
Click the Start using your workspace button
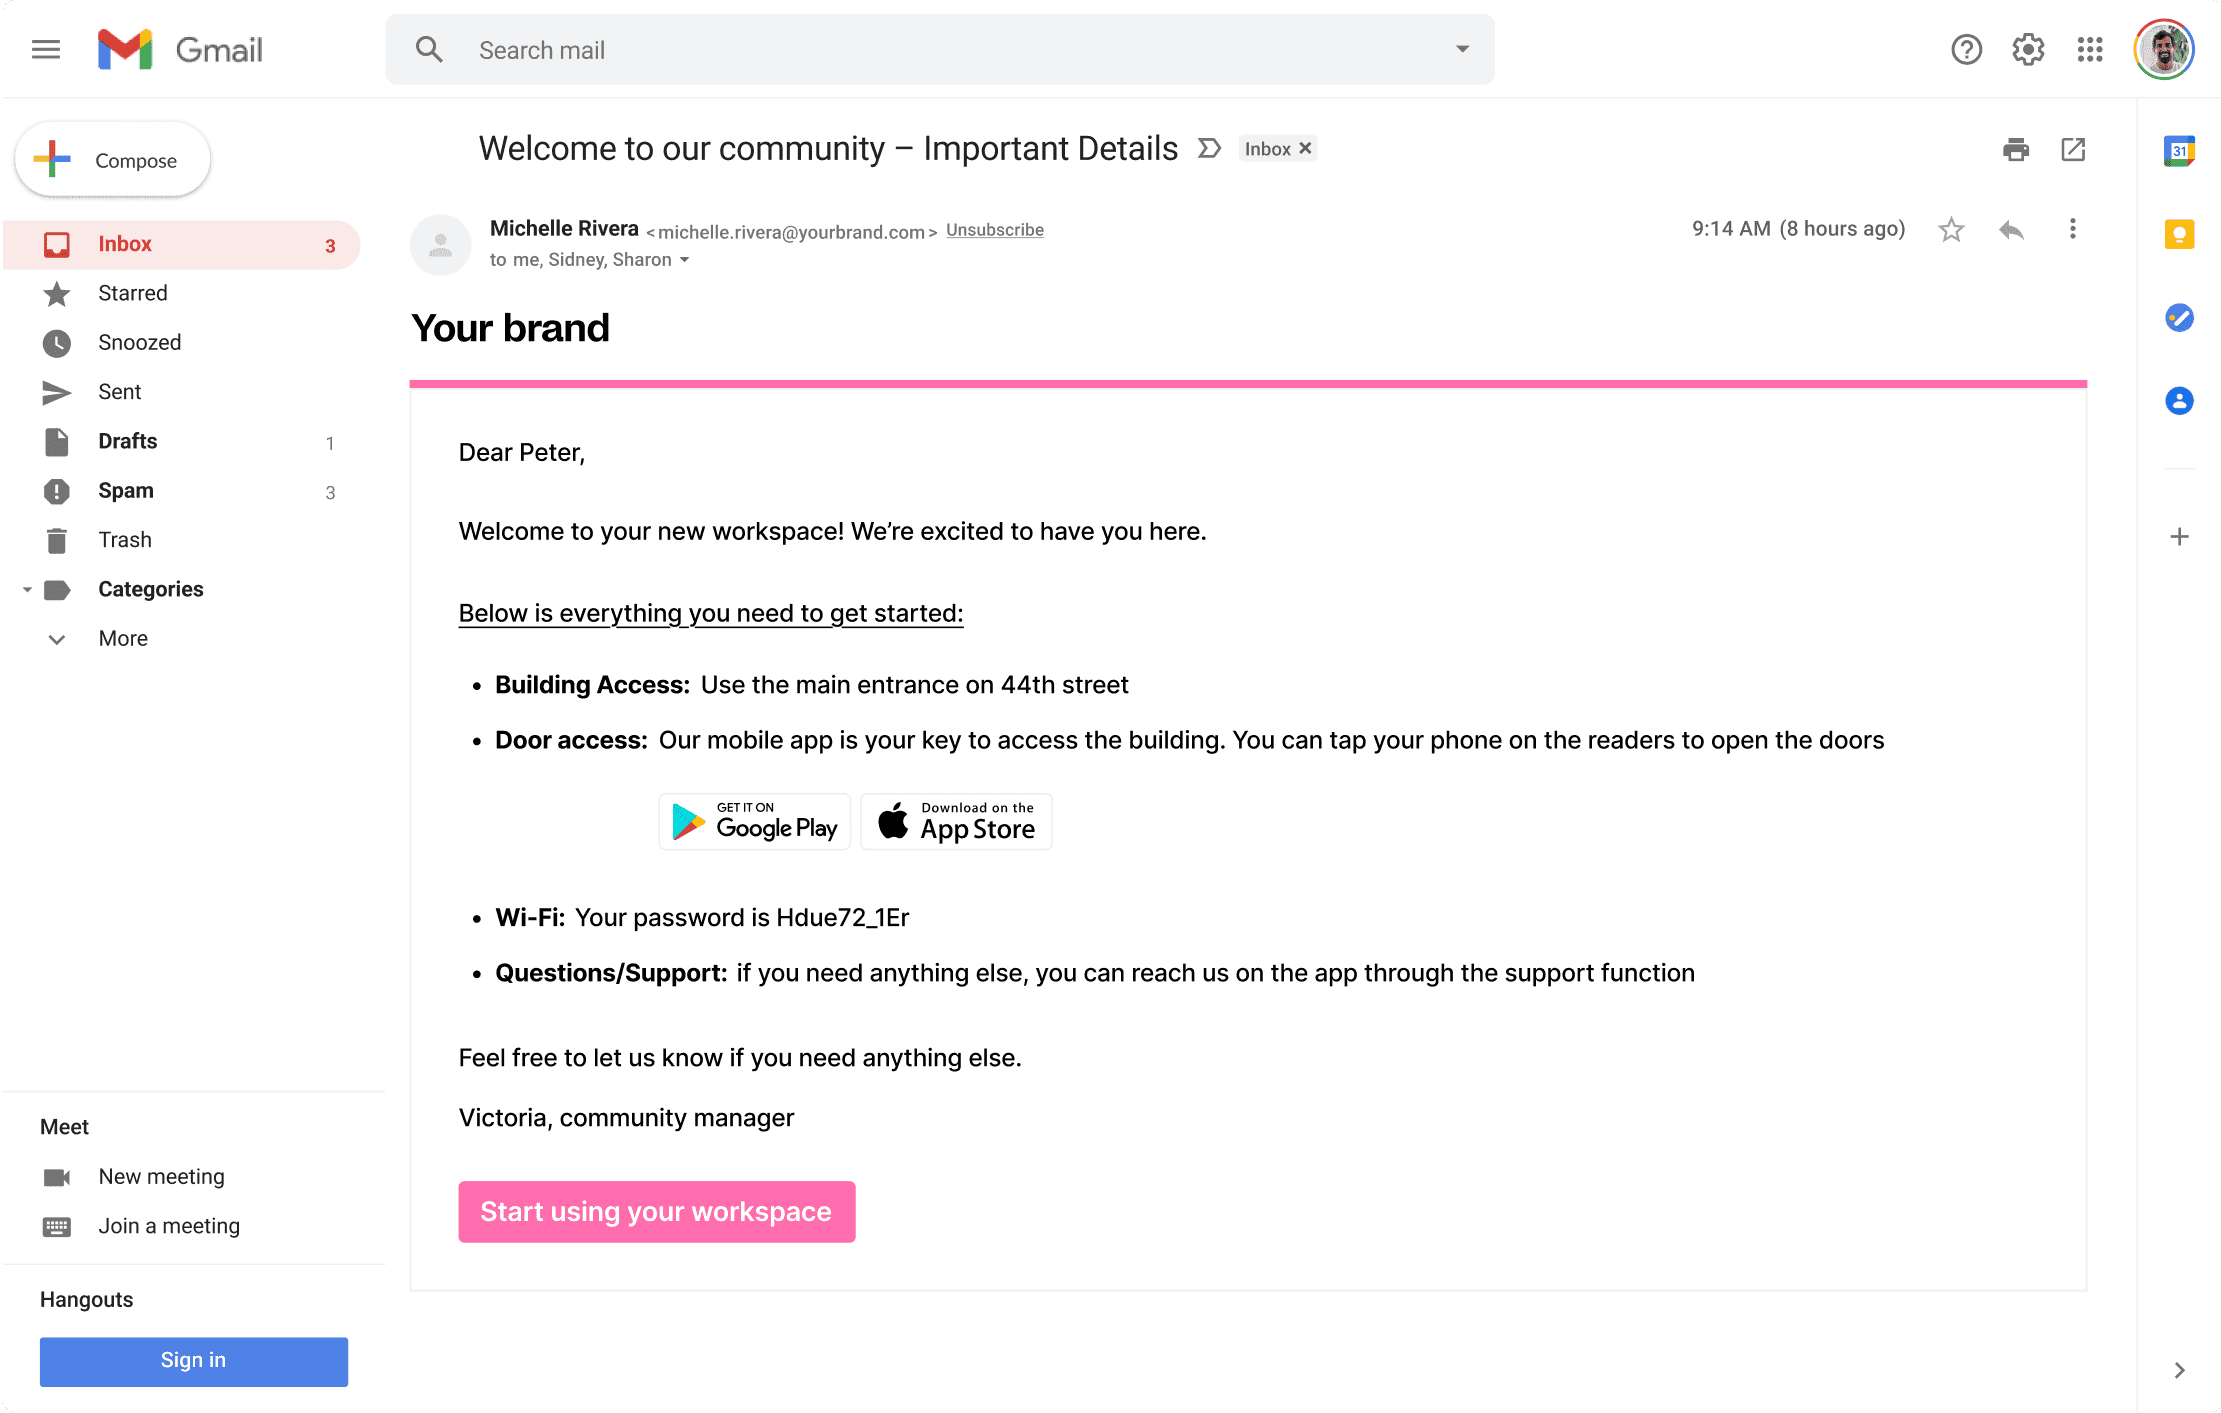click(x=656, y=1211)
